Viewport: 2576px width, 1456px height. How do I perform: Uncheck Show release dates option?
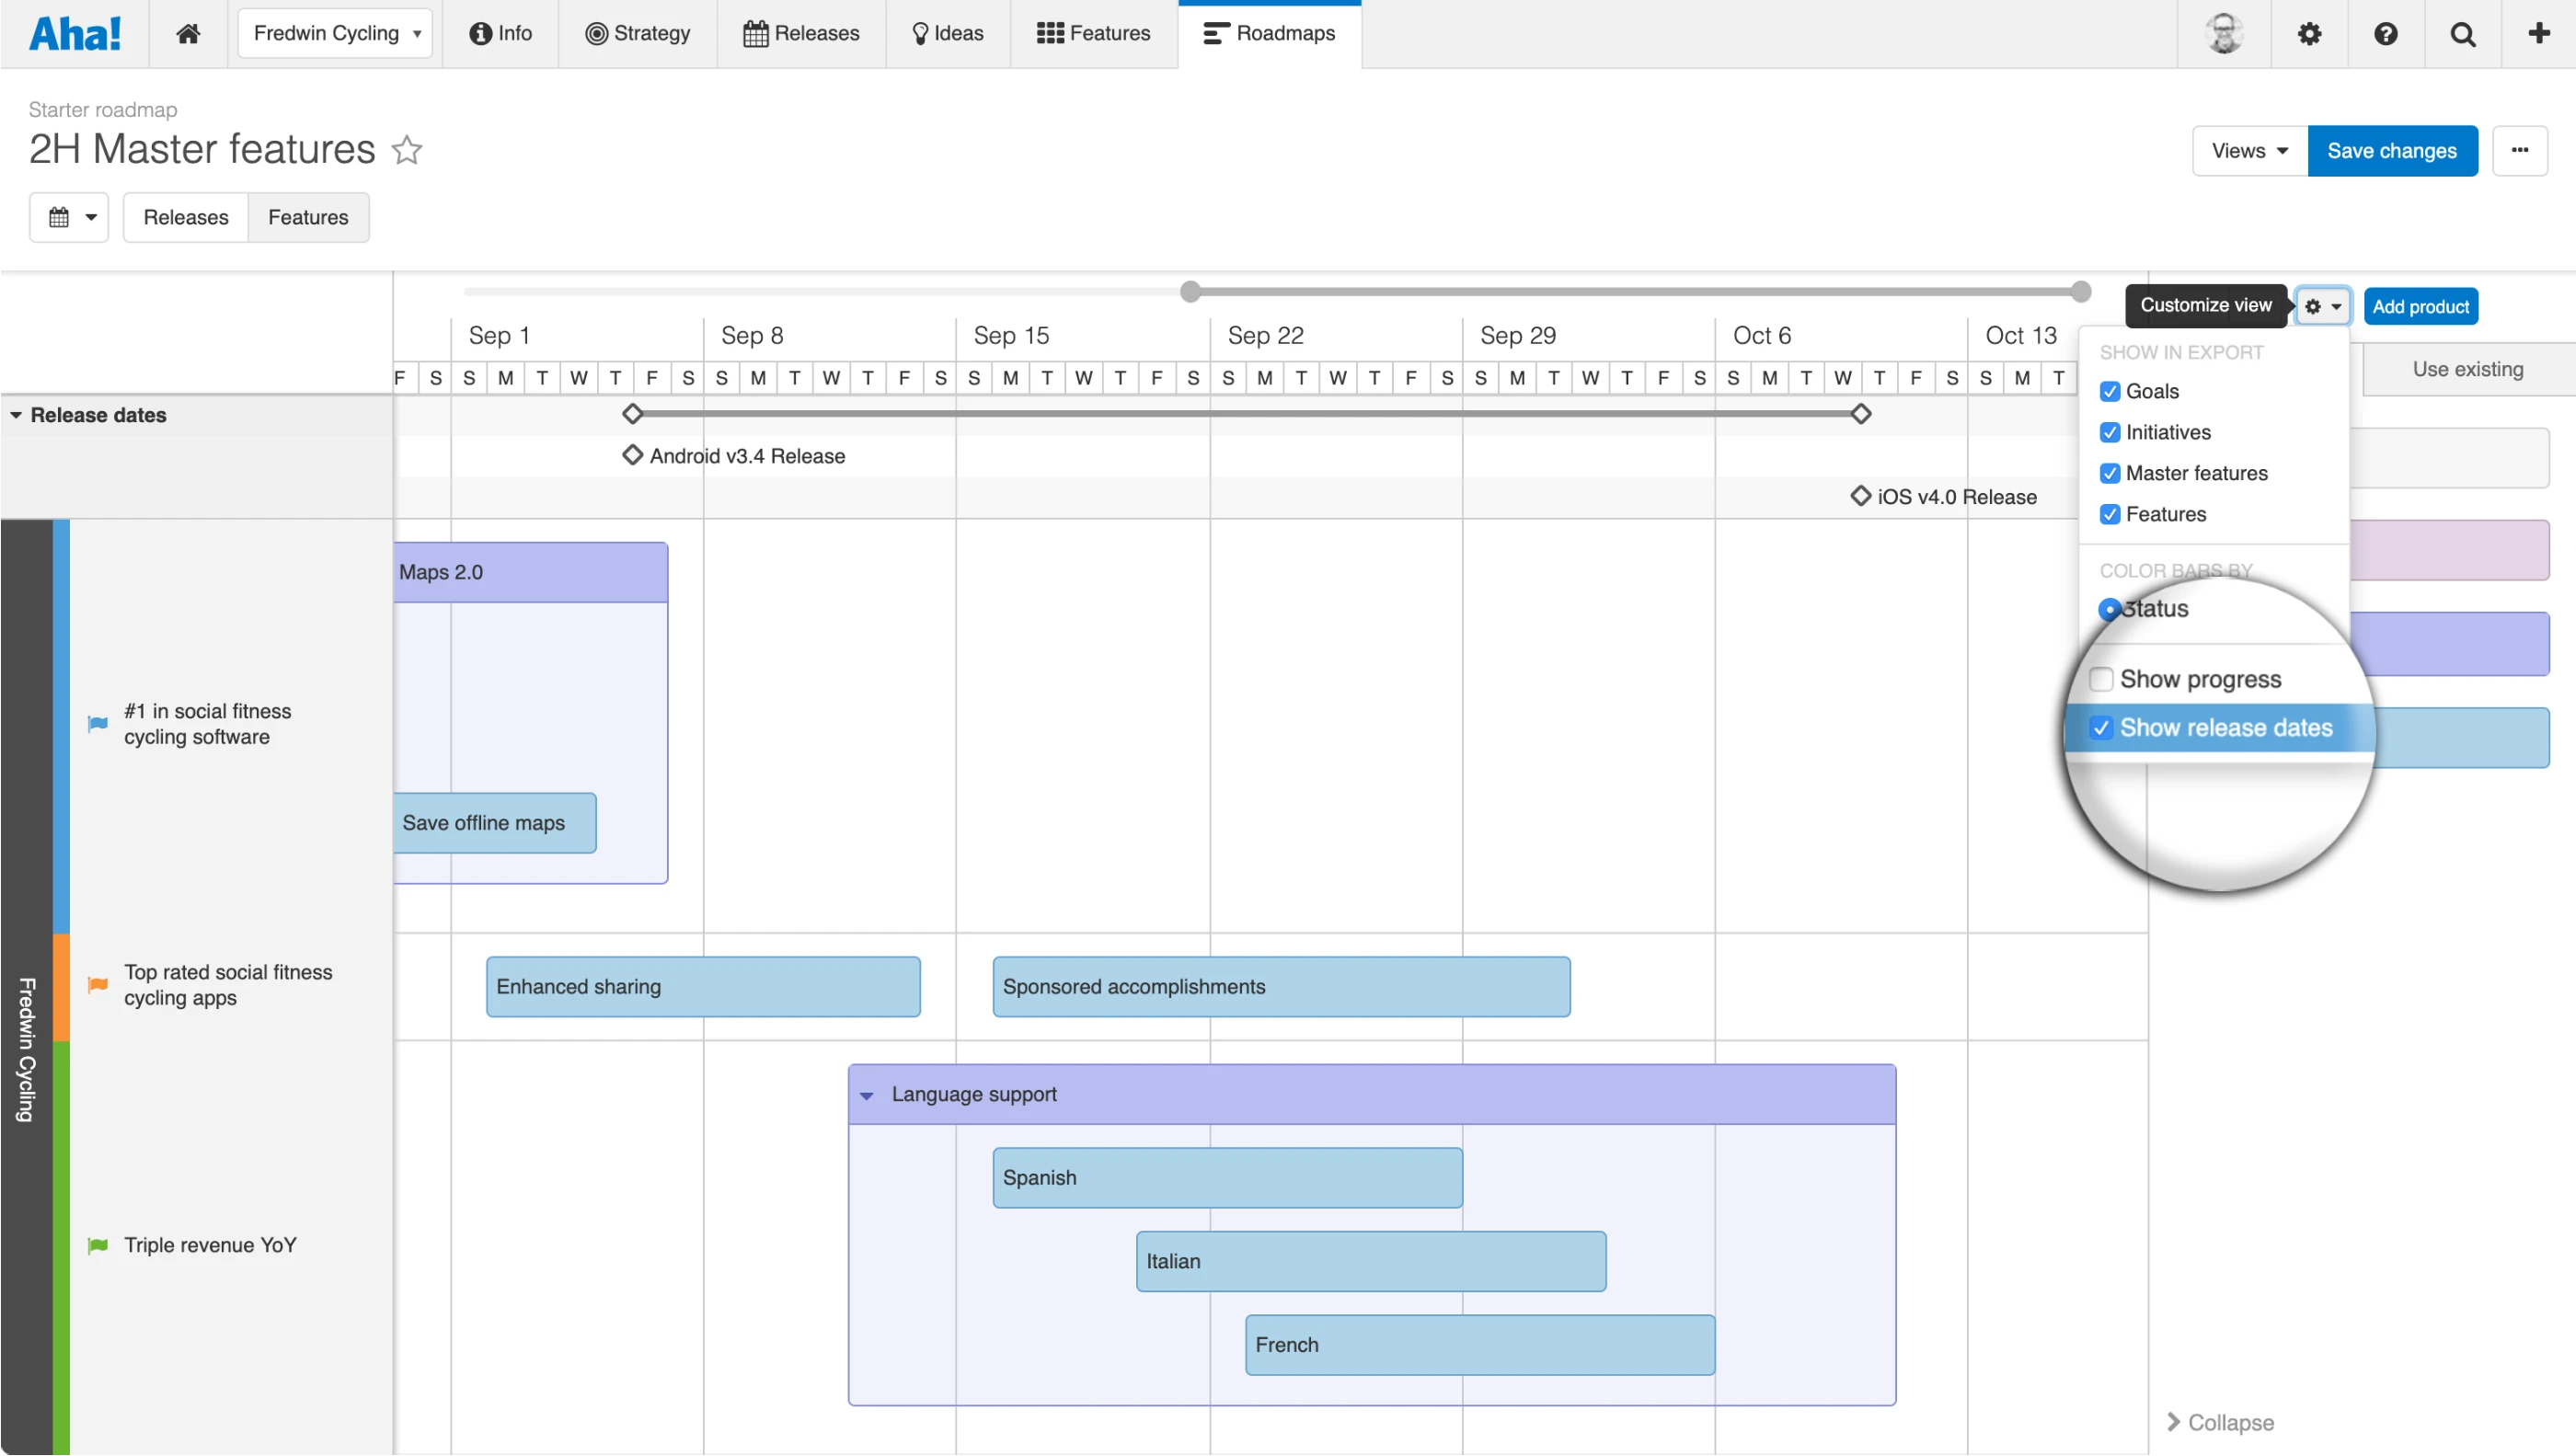point(2102,728)
